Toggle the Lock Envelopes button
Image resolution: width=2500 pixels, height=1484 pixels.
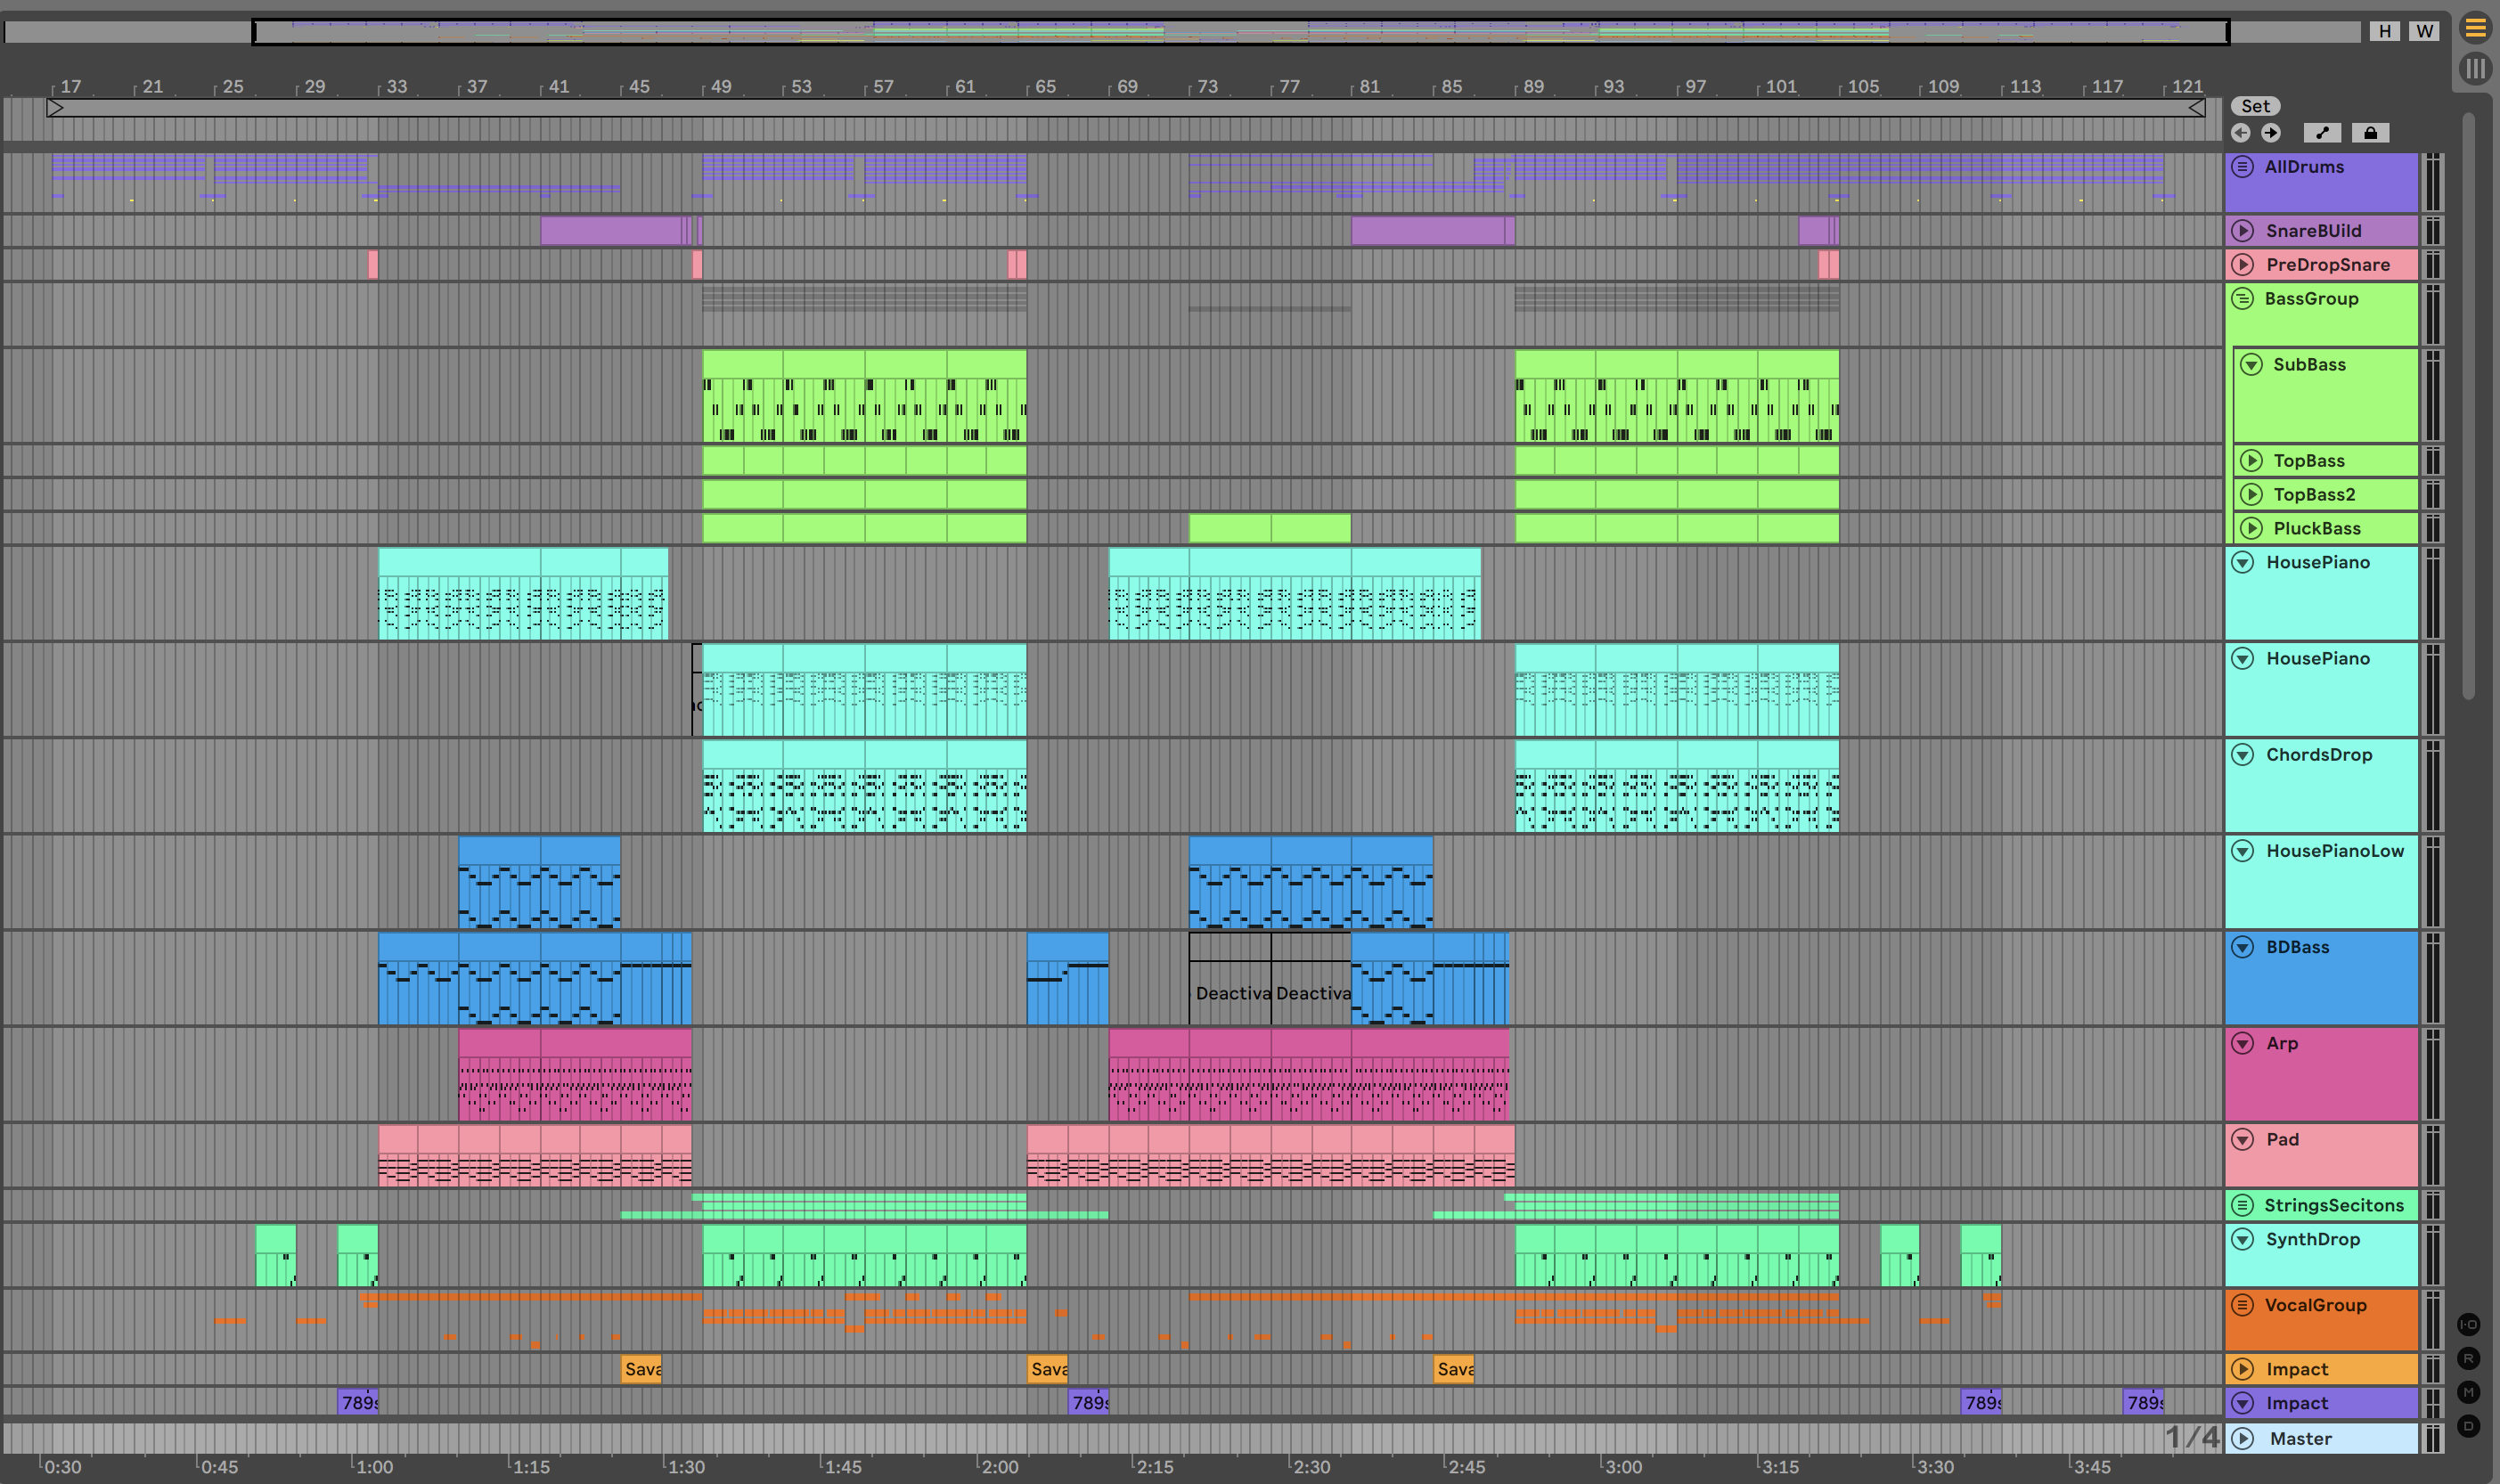click(2370, 133)
